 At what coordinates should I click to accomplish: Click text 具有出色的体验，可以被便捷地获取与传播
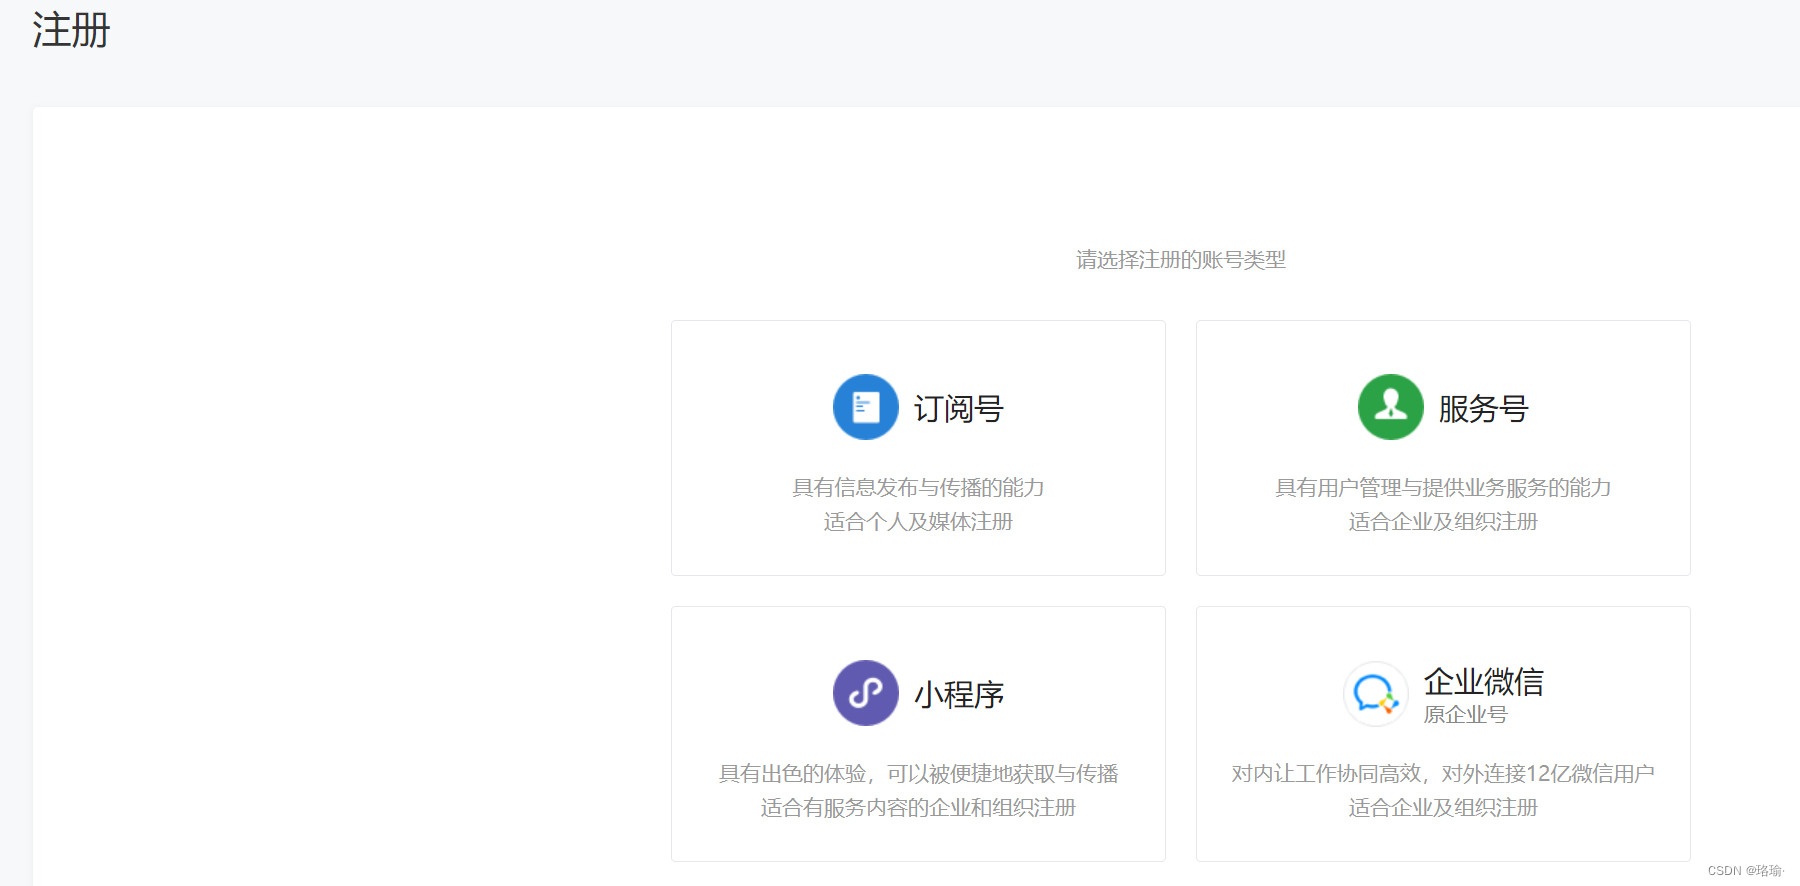[918, 774]
